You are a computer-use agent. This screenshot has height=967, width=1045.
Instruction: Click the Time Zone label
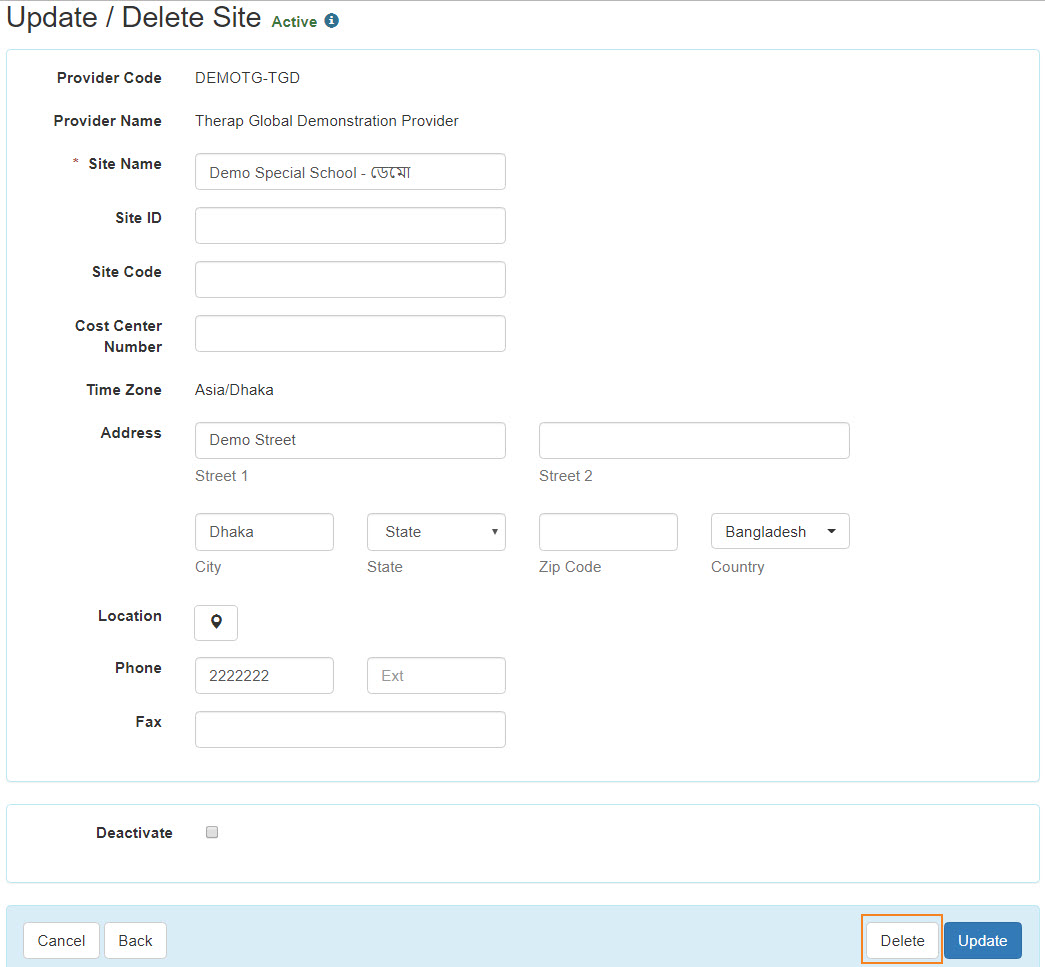[124, 390]
